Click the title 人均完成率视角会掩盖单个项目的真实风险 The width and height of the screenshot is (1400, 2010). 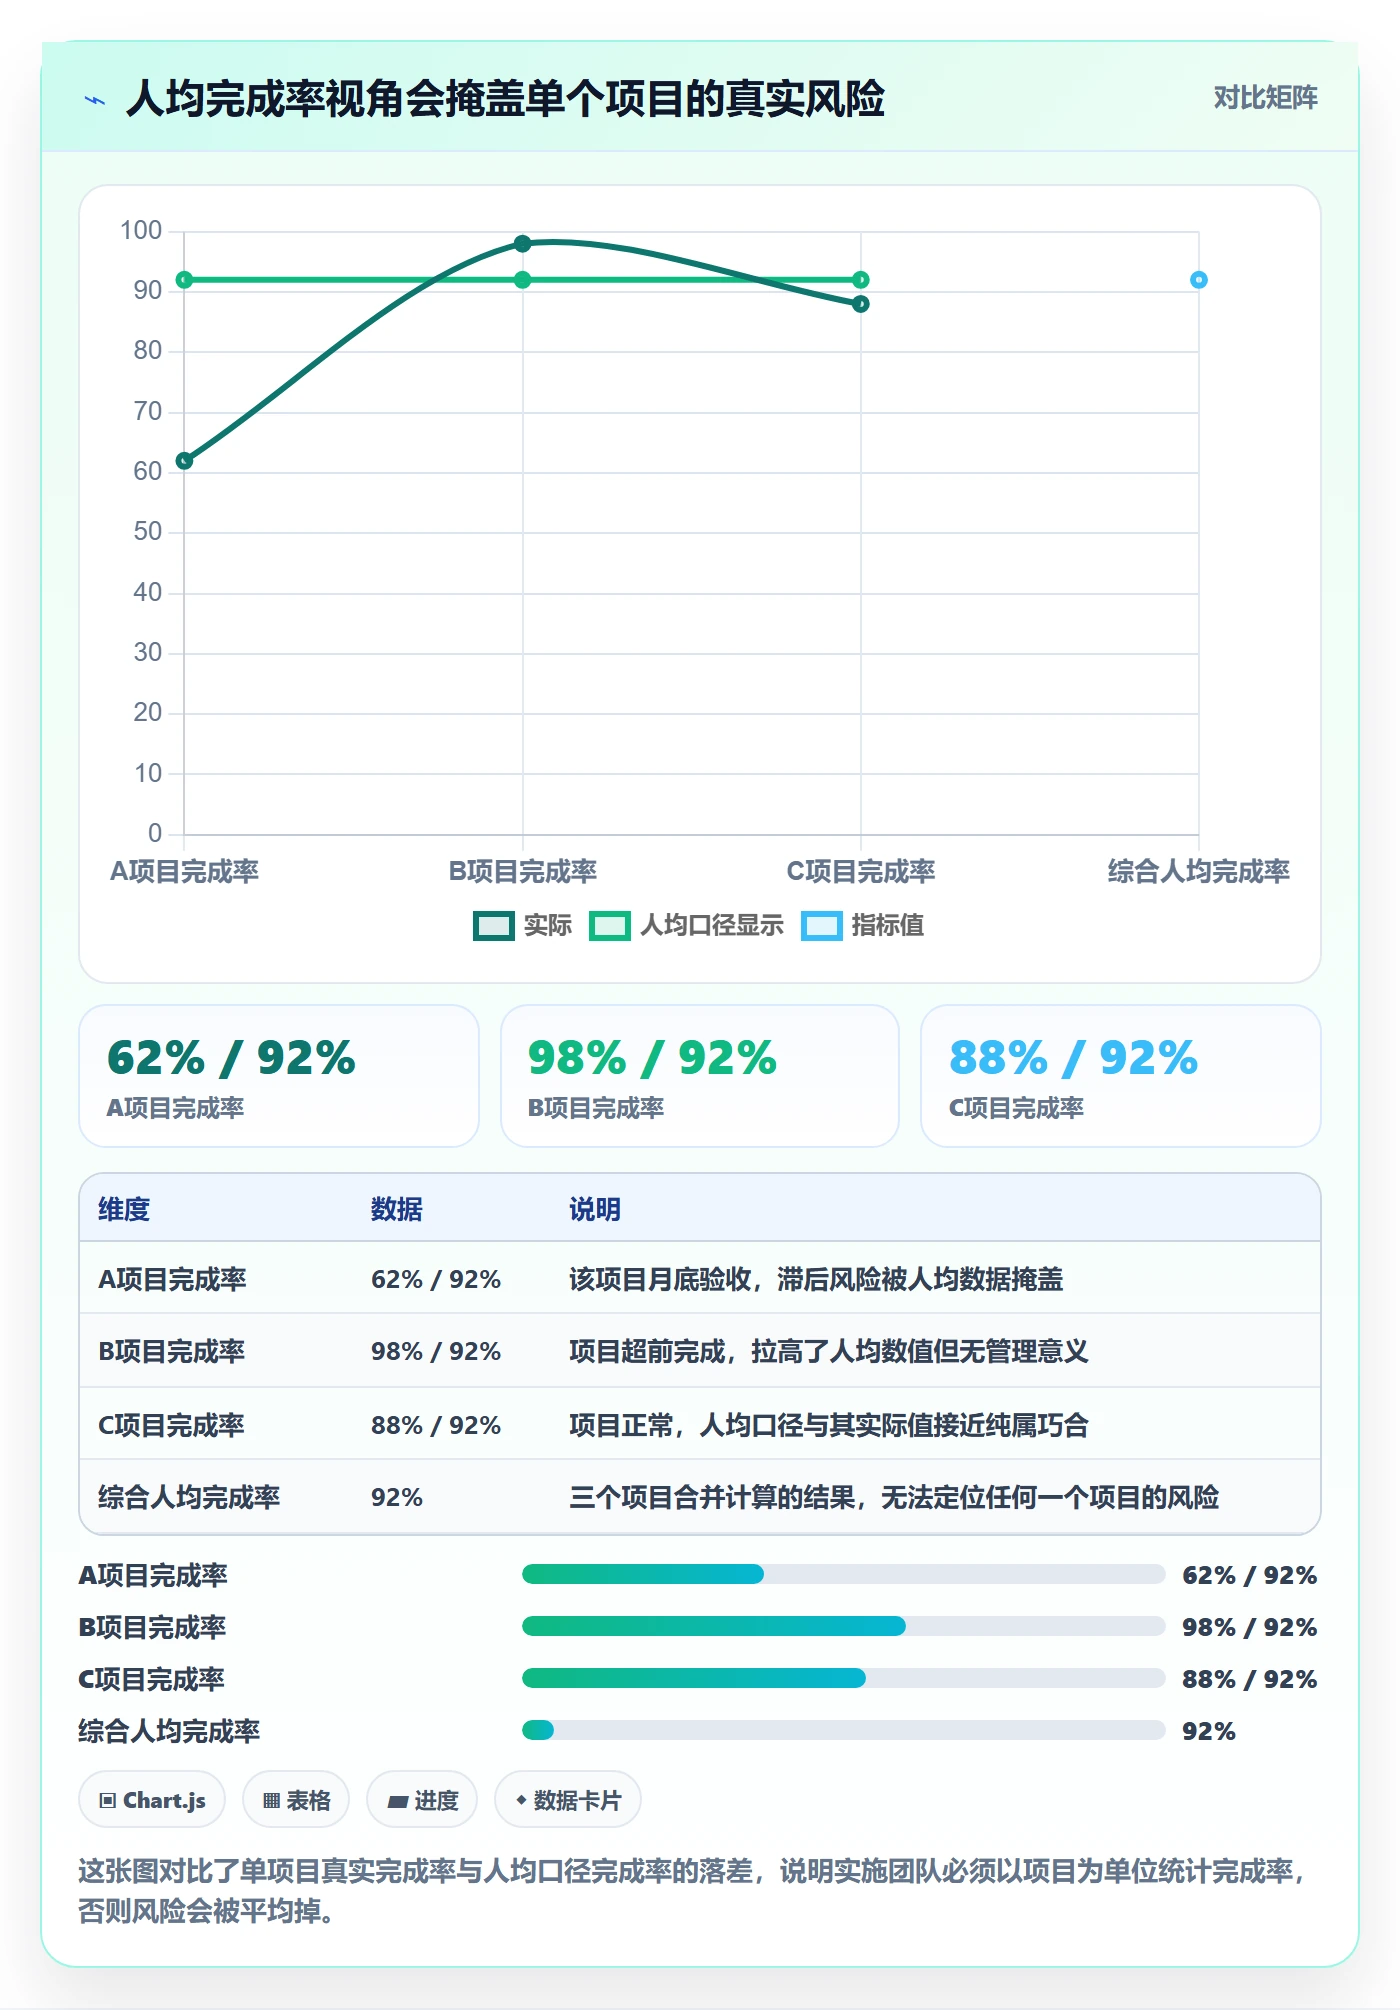(505, 98)
